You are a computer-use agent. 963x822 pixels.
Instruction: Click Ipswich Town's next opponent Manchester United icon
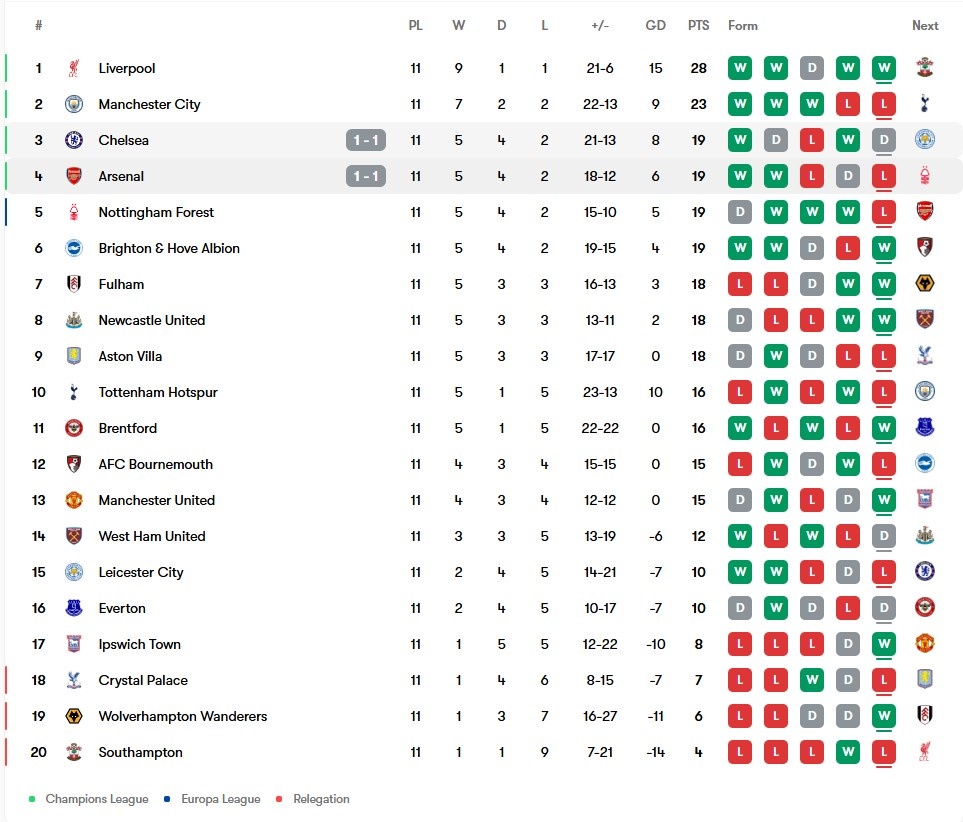point(924,643)
